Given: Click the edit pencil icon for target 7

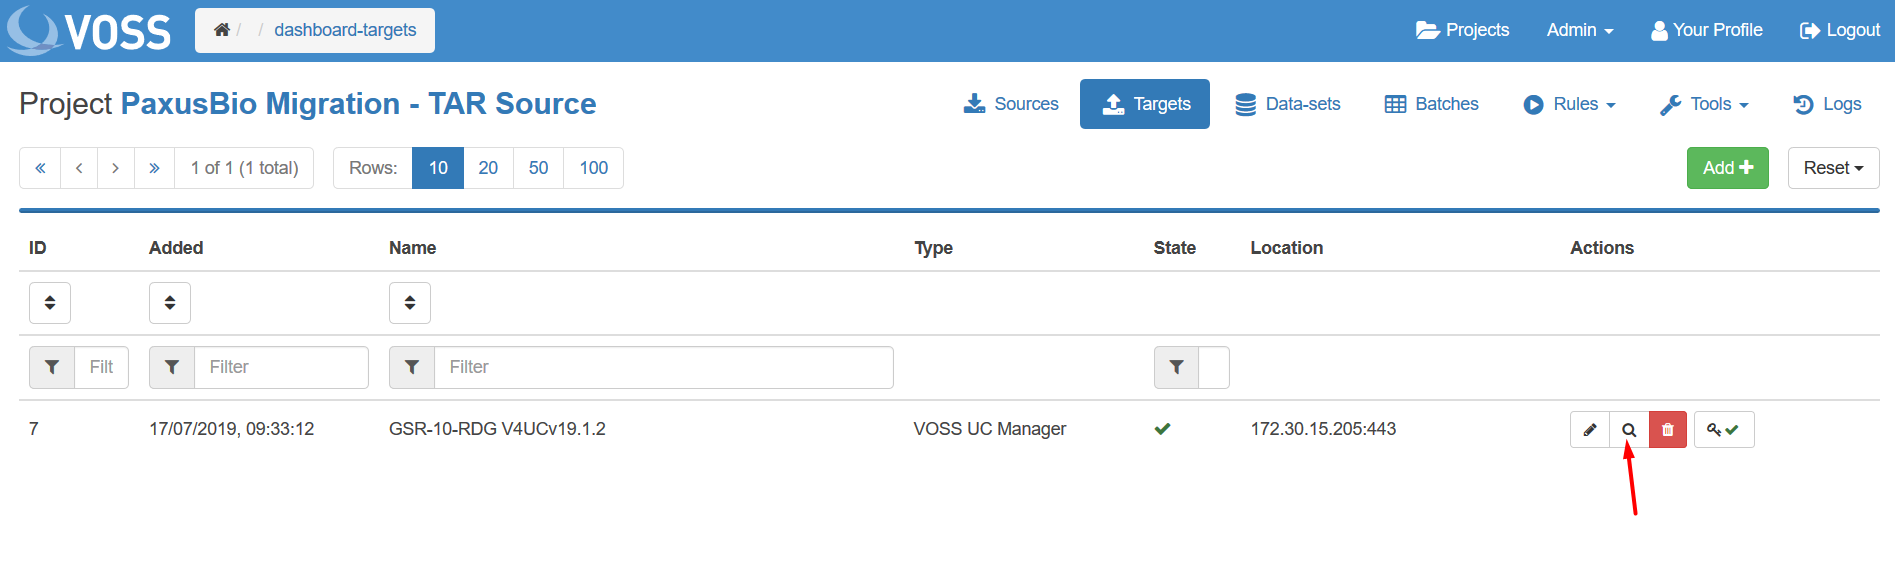Looking at the screenshot, I should (x=1589, y=430).
